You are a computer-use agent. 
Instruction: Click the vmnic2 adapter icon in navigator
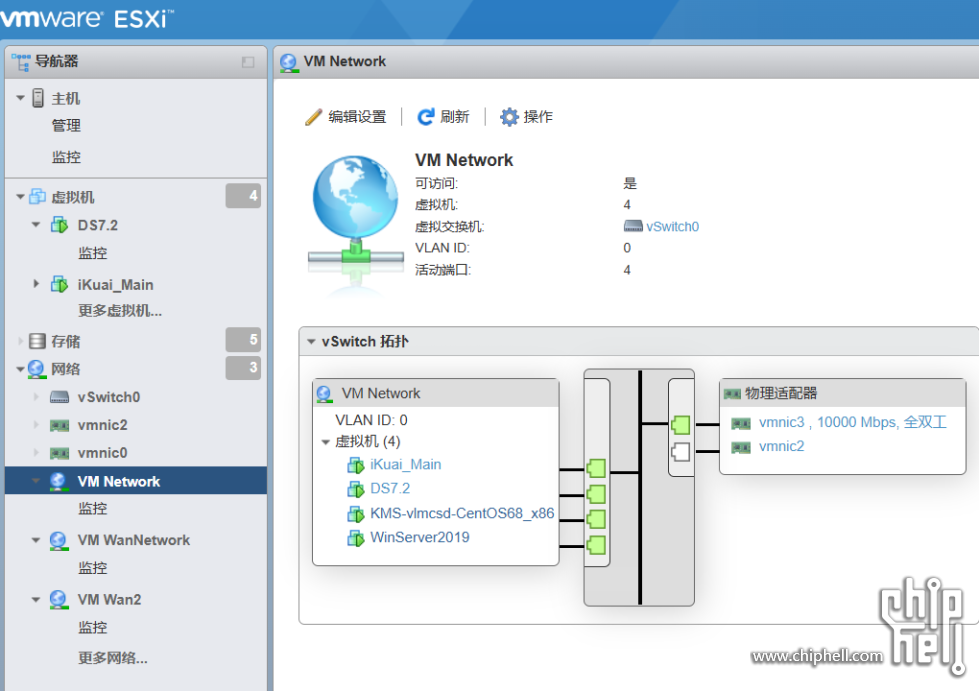tap(59, 425)
